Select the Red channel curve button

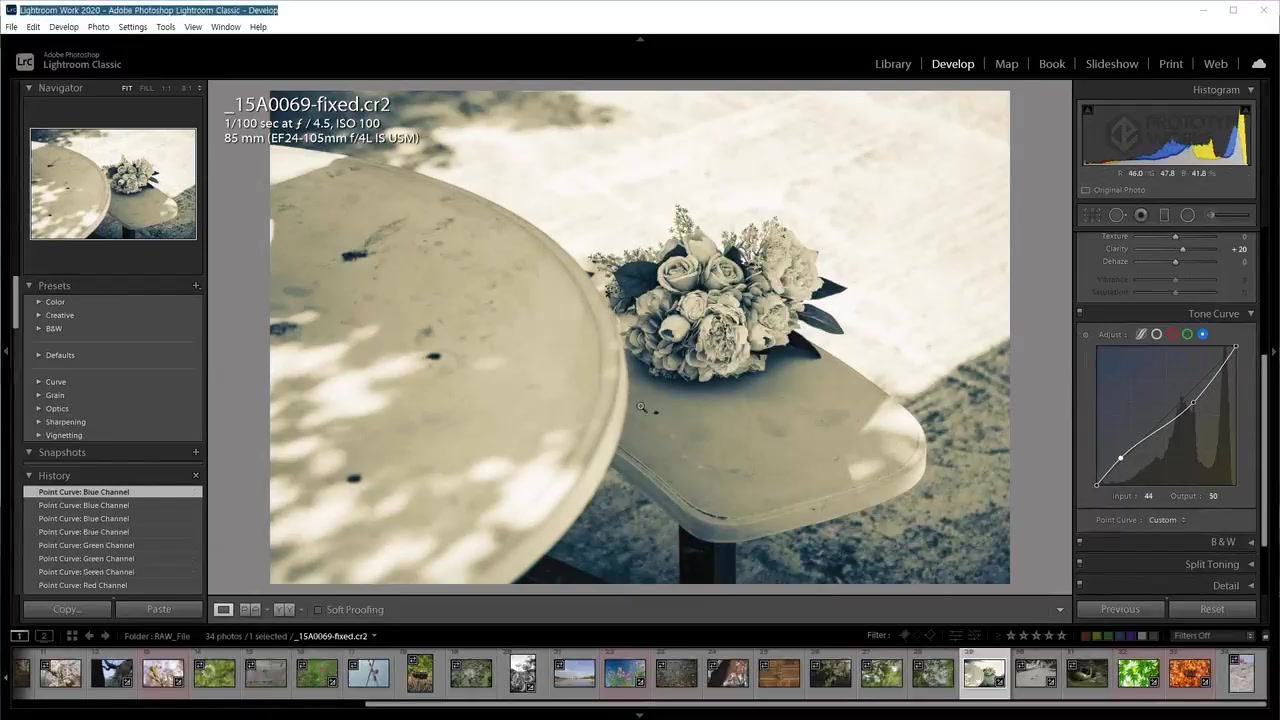point(1172,334)
